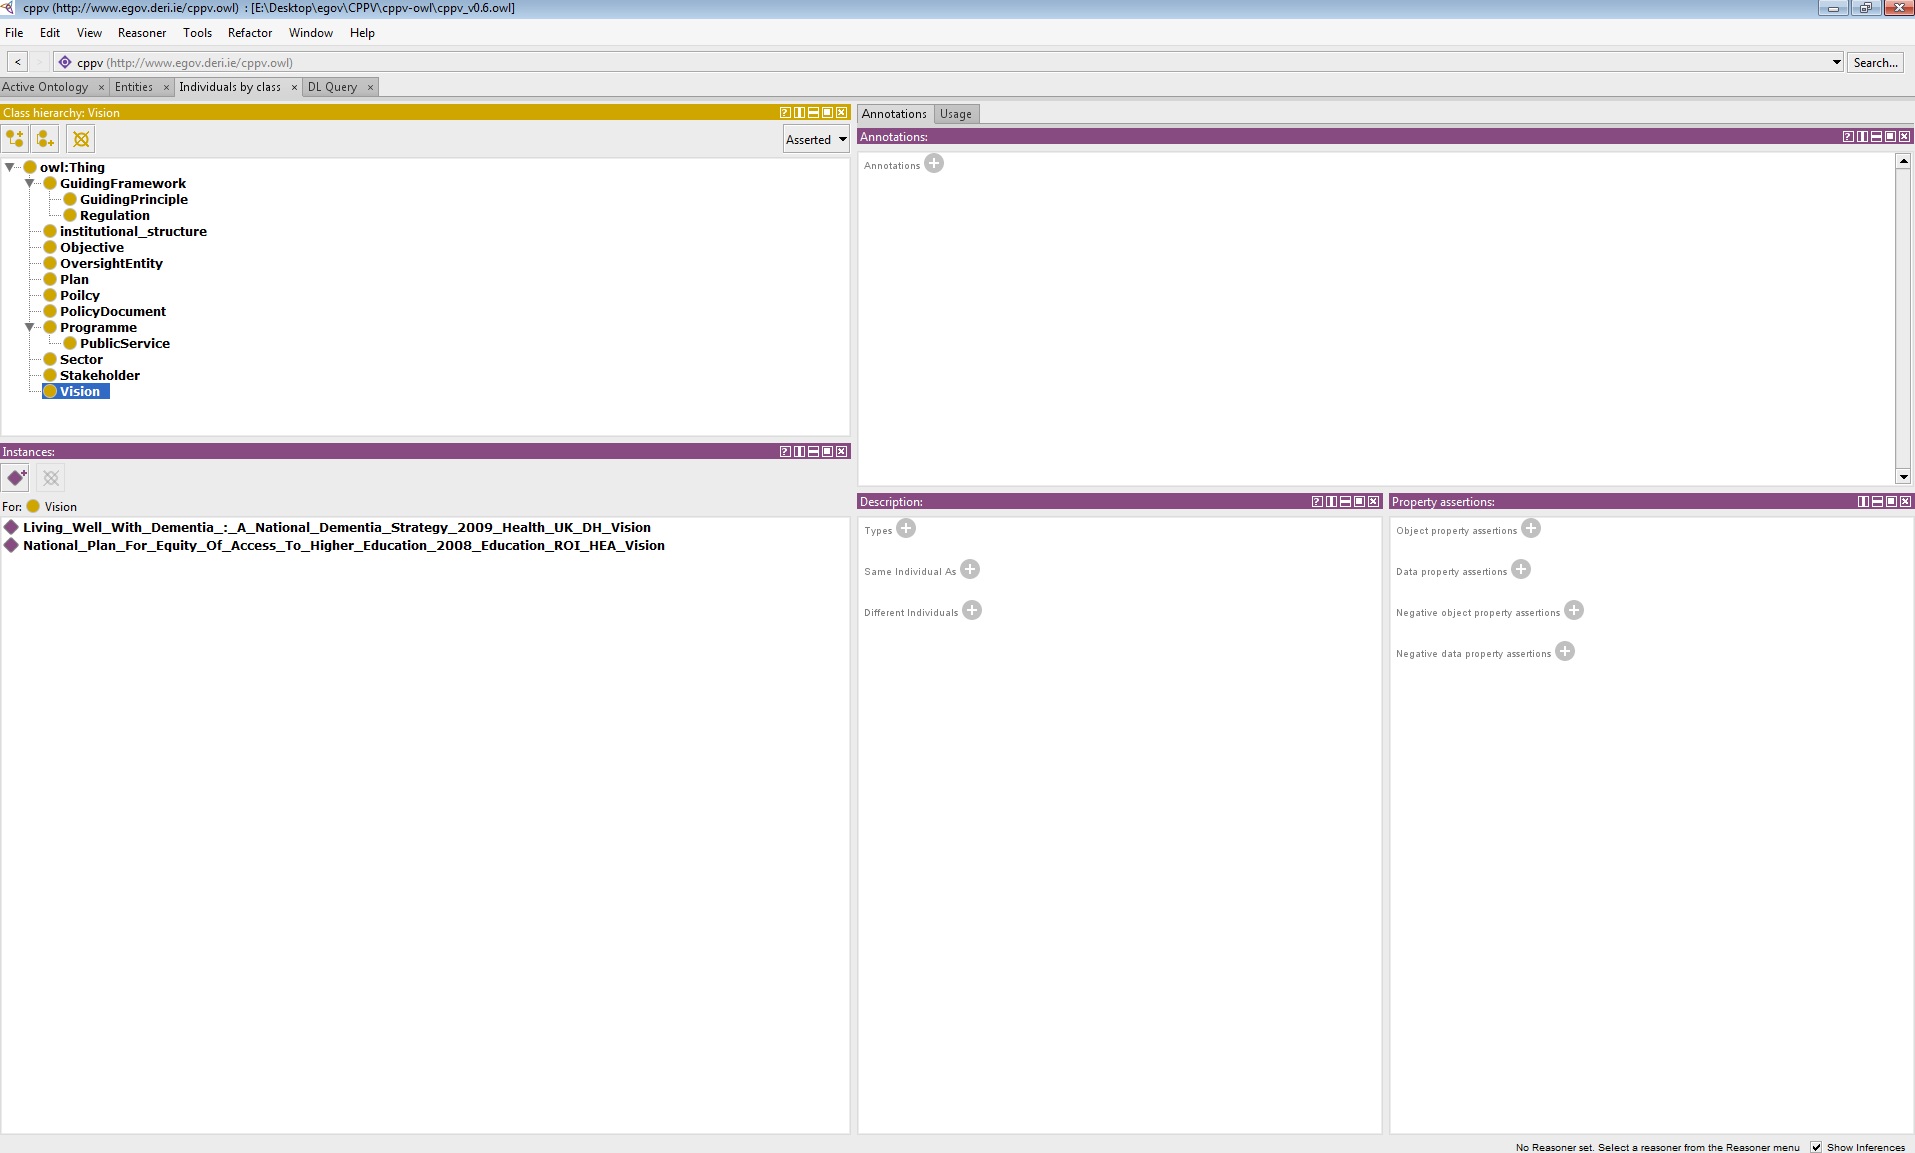Add a new annotation with the plus icon
The height and width of the screenshot is (1153, 1915).
(x=934, y=163)
